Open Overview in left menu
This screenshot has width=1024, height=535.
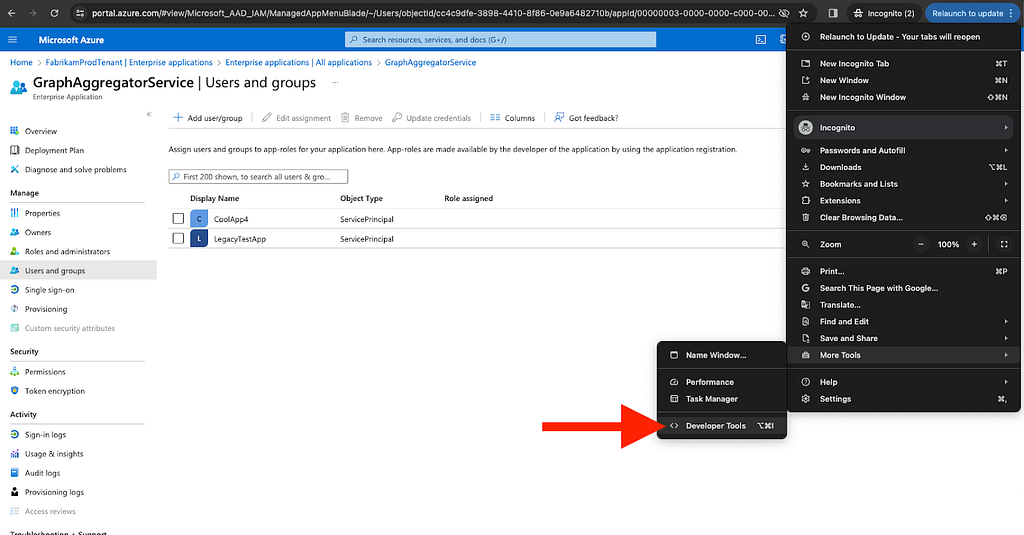click(x=40, y=131)
